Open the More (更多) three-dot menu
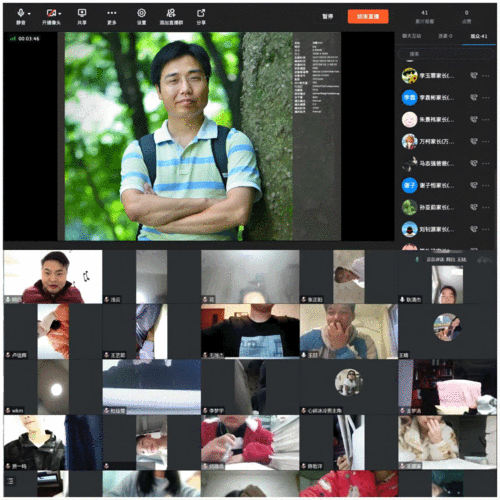Screen dimensions: 500x500 [x=112, y=16]
